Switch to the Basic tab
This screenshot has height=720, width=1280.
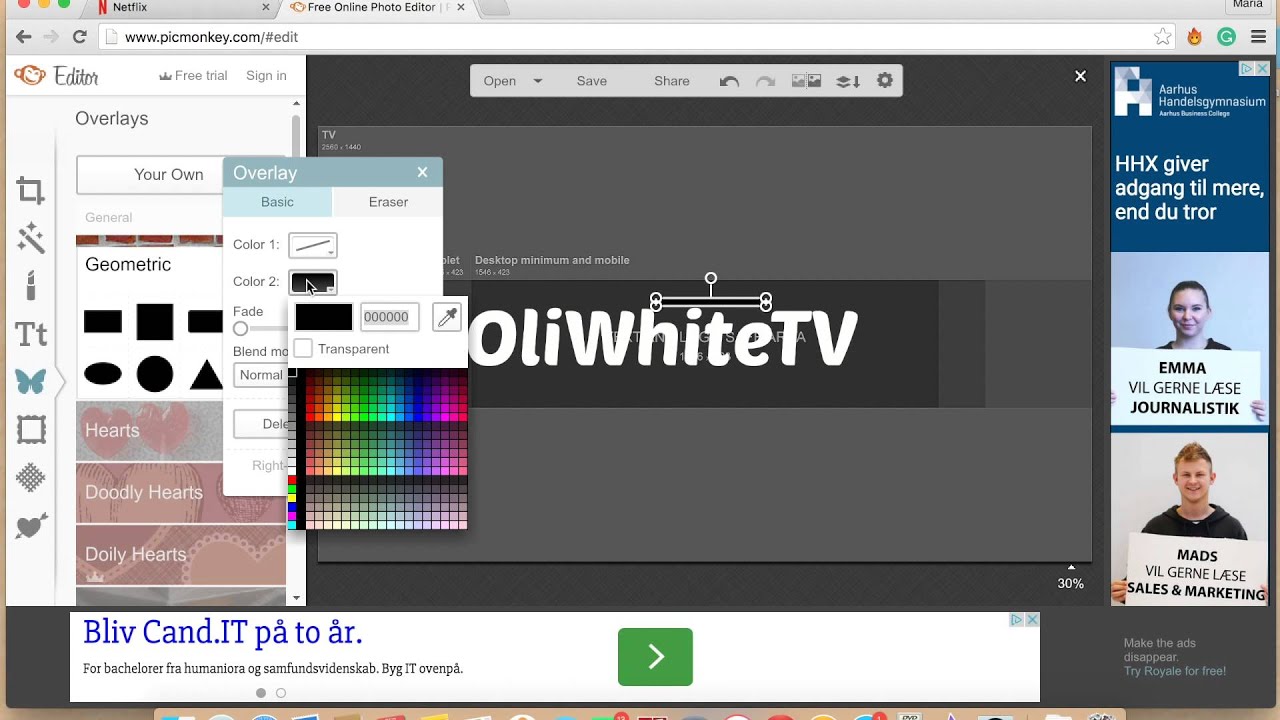pos(277,202)
